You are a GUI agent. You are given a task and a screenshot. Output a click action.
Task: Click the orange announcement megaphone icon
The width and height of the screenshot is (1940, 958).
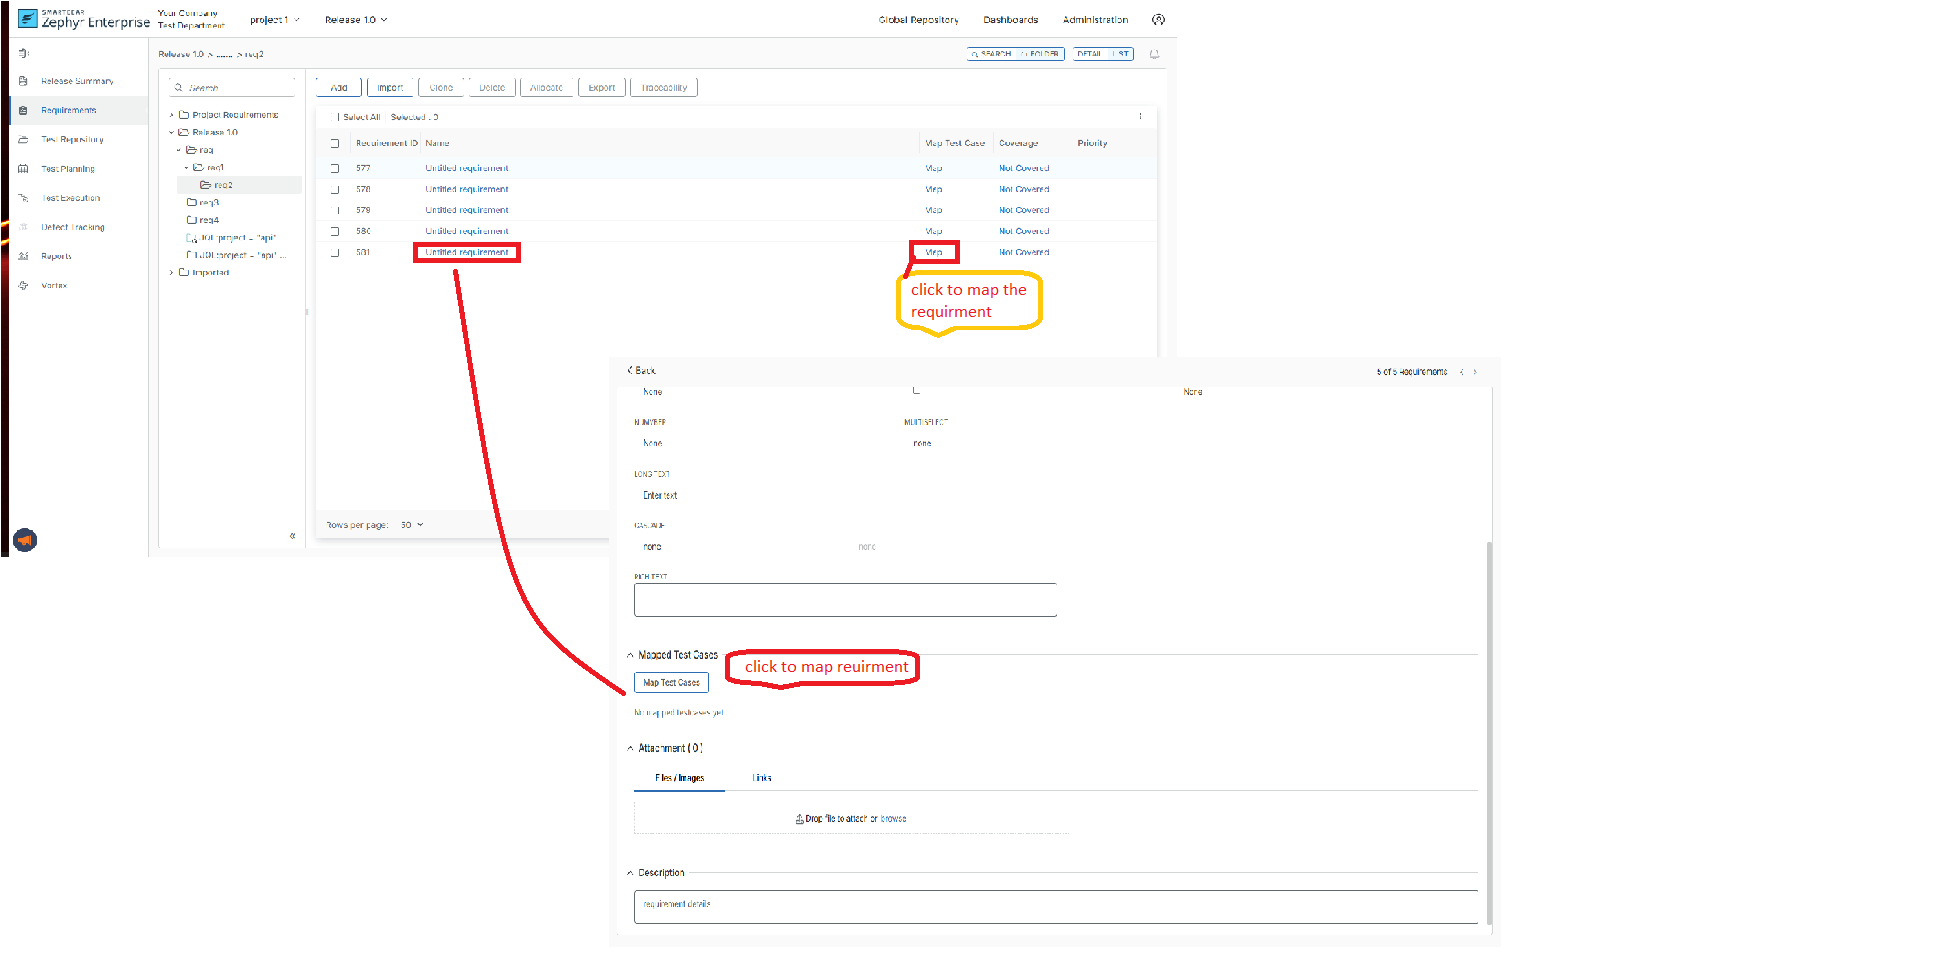[x=25, y=540]
